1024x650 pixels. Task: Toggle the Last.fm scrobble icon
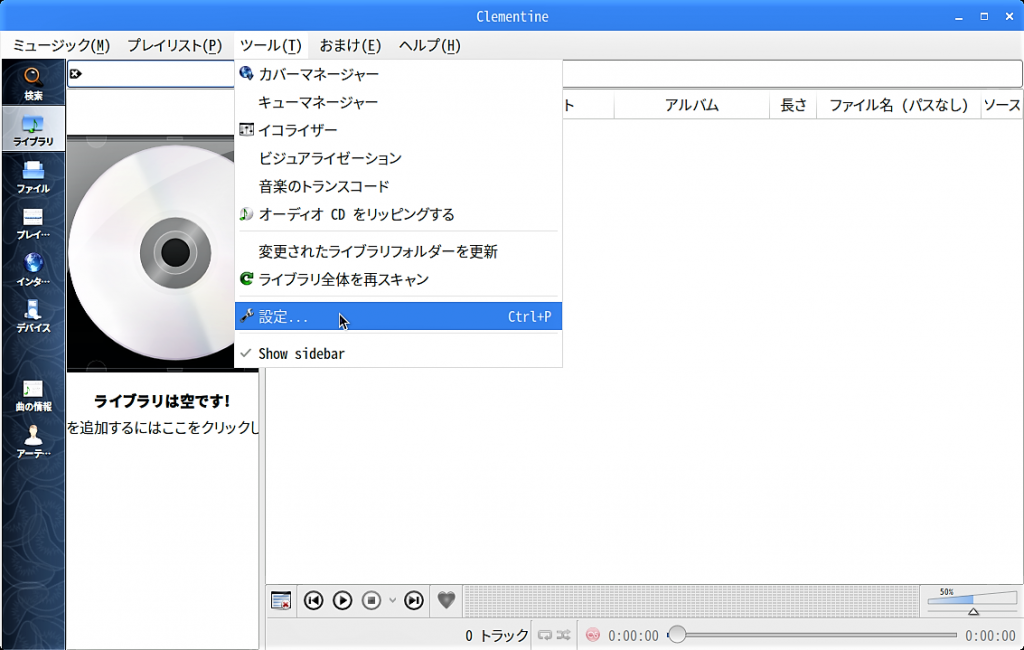point(592,635)
